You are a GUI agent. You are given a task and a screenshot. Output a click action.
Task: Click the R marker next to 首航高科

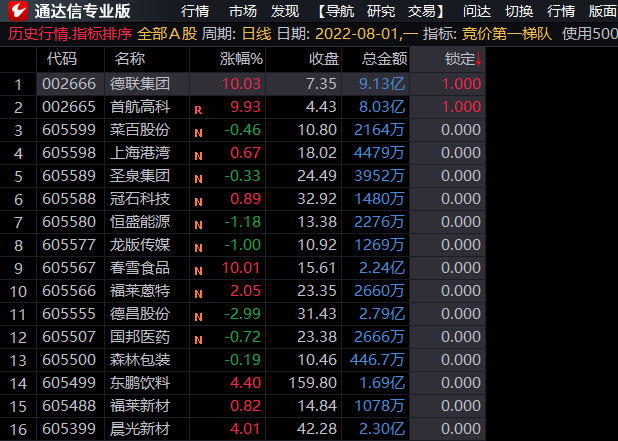[198, 110]
